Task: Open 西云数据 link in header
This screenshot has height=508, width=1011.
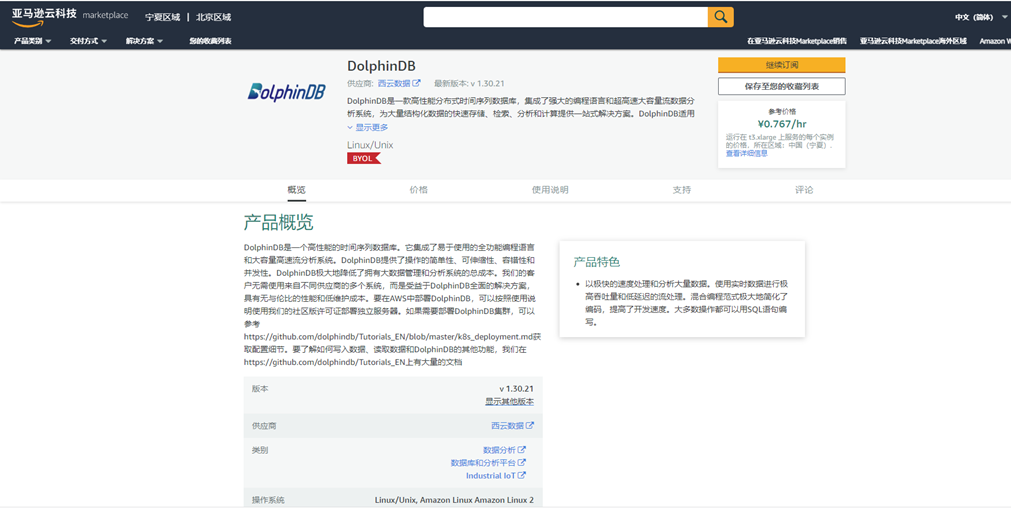Action: (394, 83)
